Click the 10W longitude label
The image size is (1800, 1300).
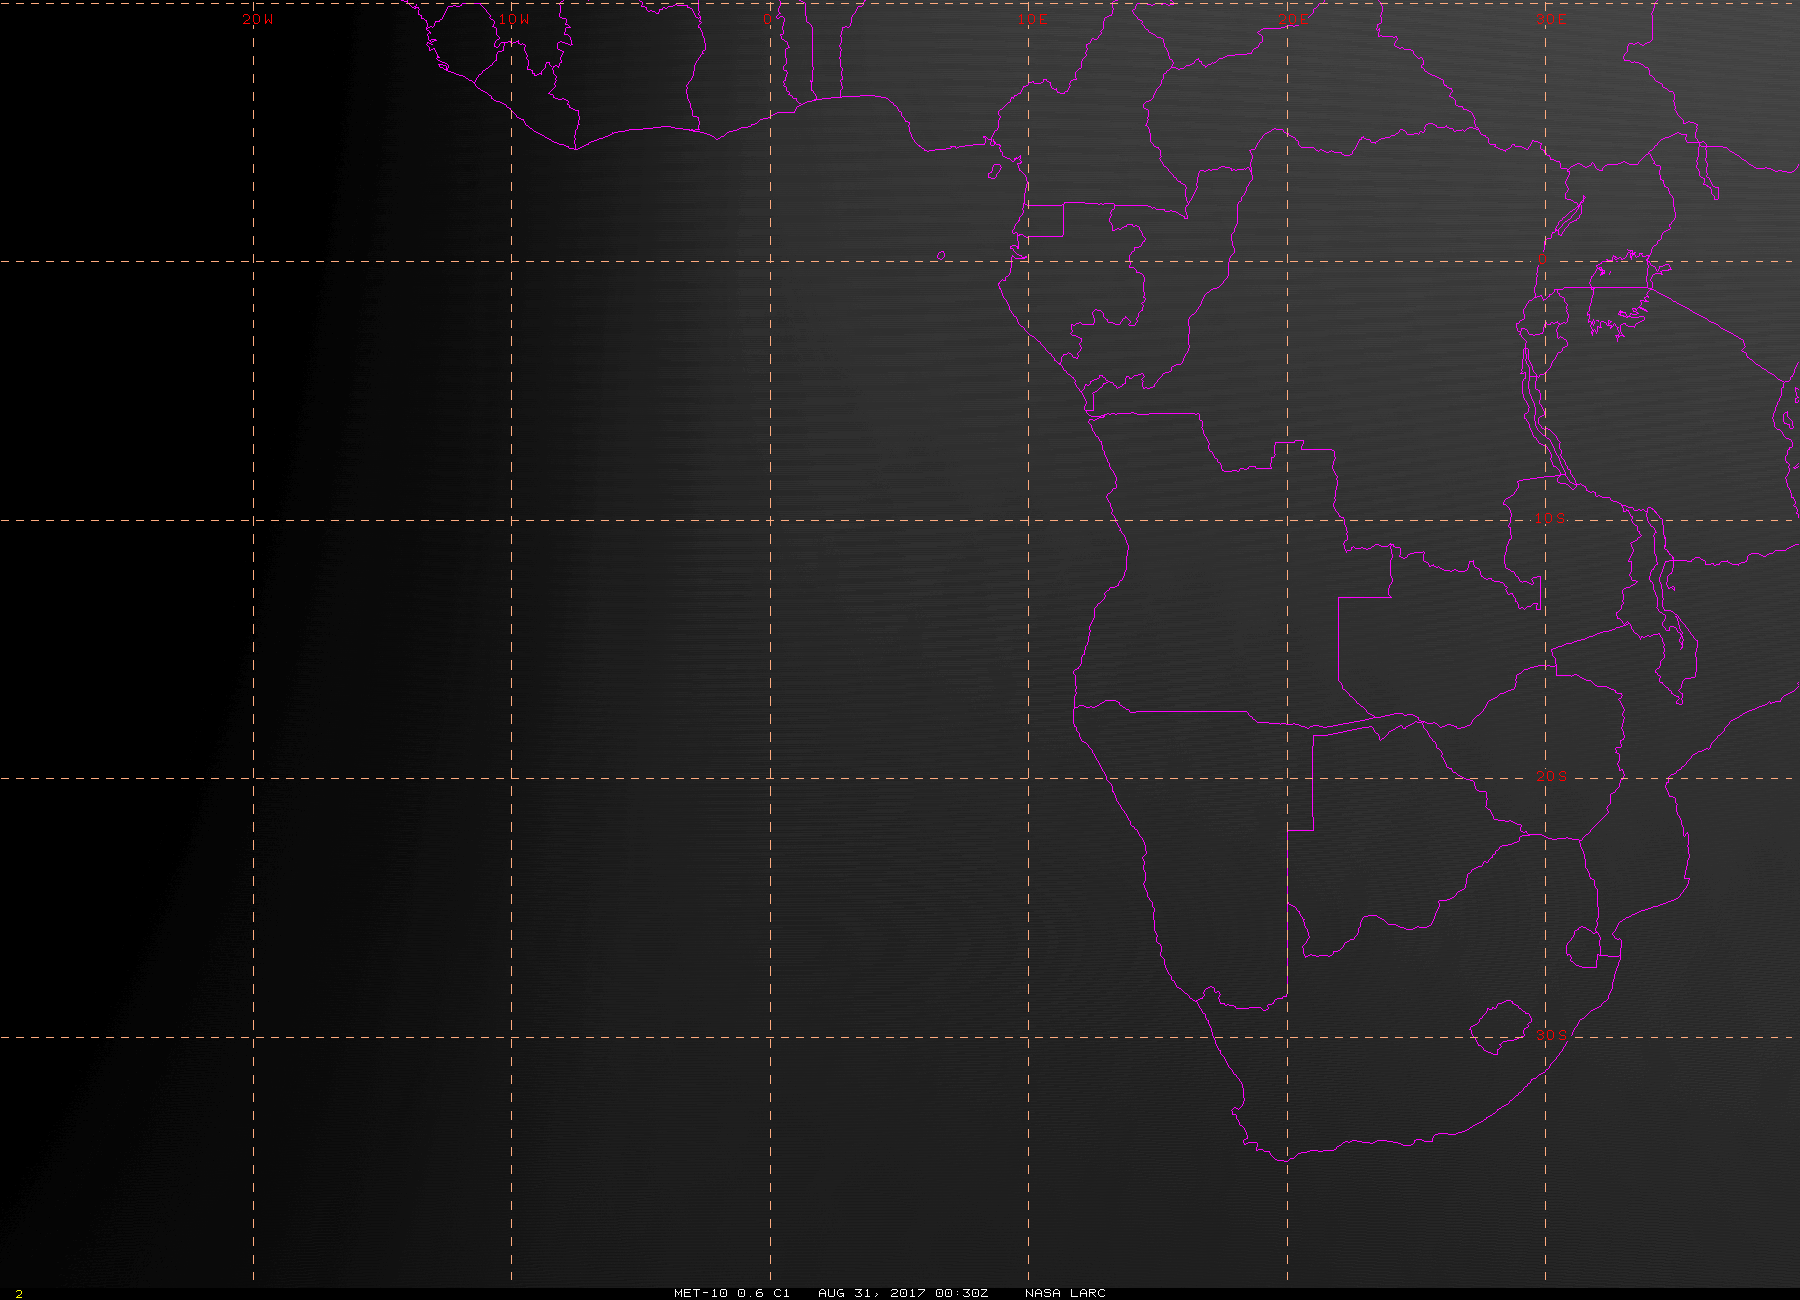click(514, 19)
